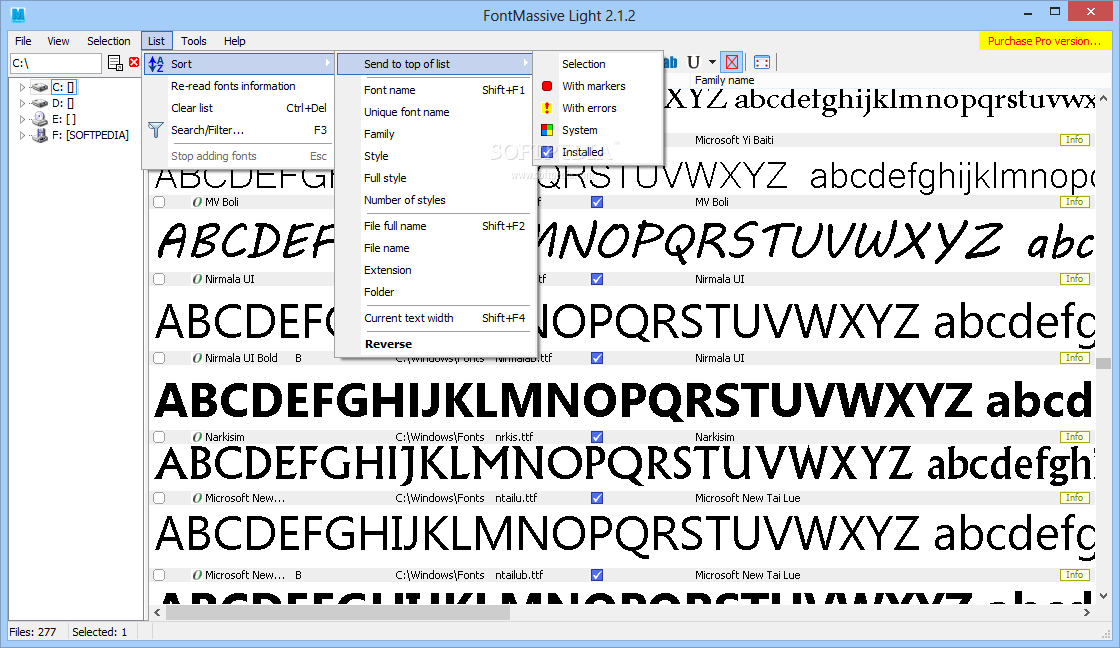Click horizontal scrollbar right arrow

pyautogui.click(x=1087, y=612)
